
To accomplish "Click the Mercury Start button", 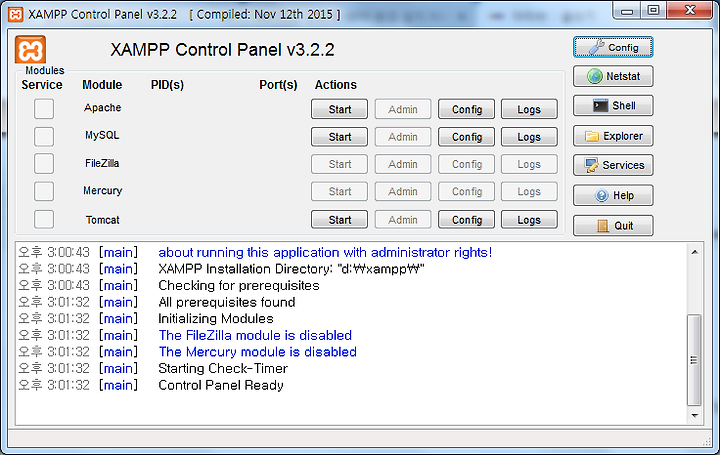I will tap(339, 191).
